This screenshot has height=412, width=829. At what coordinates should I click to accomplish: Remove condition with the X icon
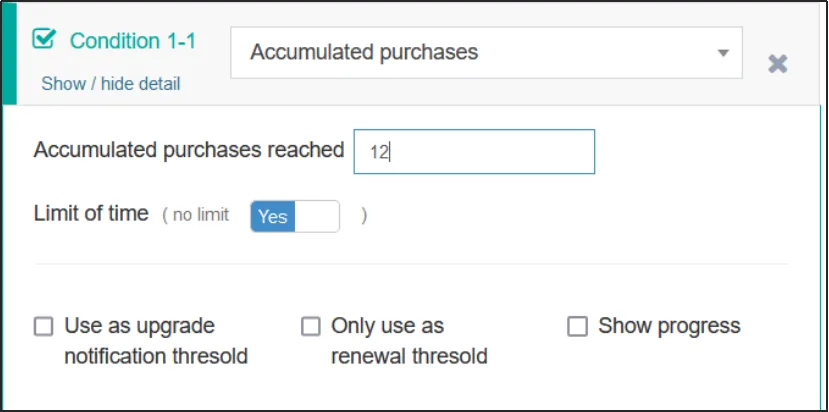(x=777, y=64)
